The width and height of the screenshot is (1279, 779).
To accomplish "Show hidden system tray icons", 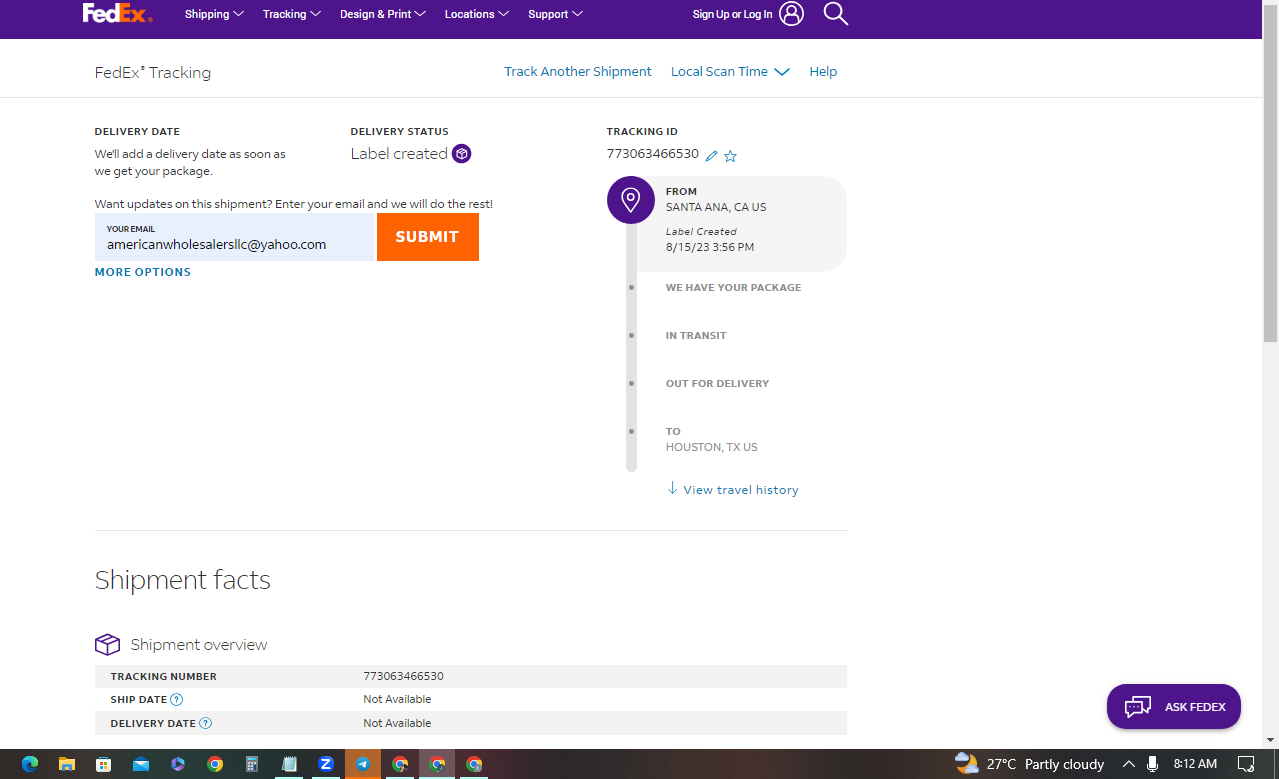I will tap(1128, 764).
